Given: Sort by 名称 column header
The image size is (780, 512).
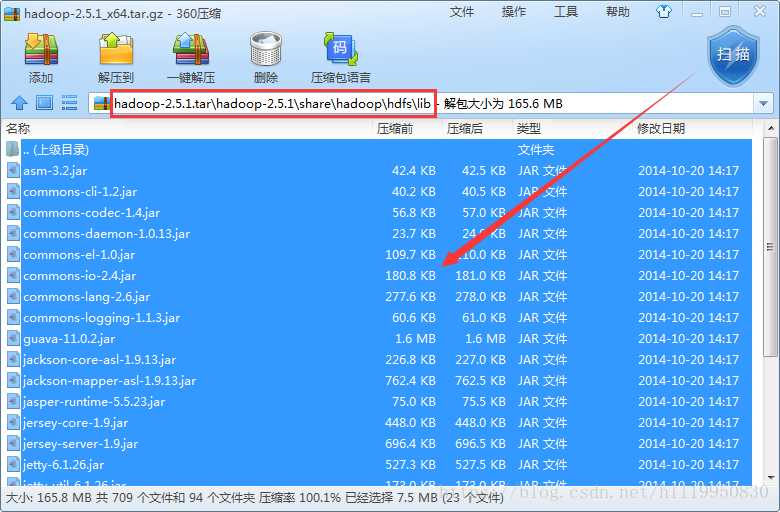Looking at the screenshot, I should click(x=18, y=129).
